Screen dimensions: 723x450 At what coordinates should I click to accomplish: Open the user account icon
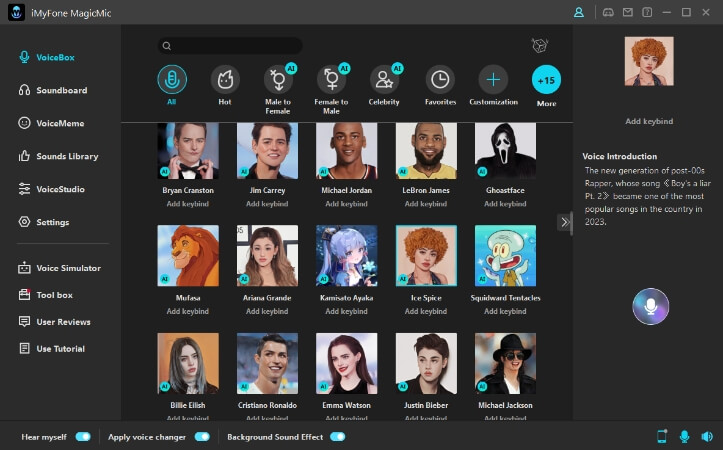[579, 12]
